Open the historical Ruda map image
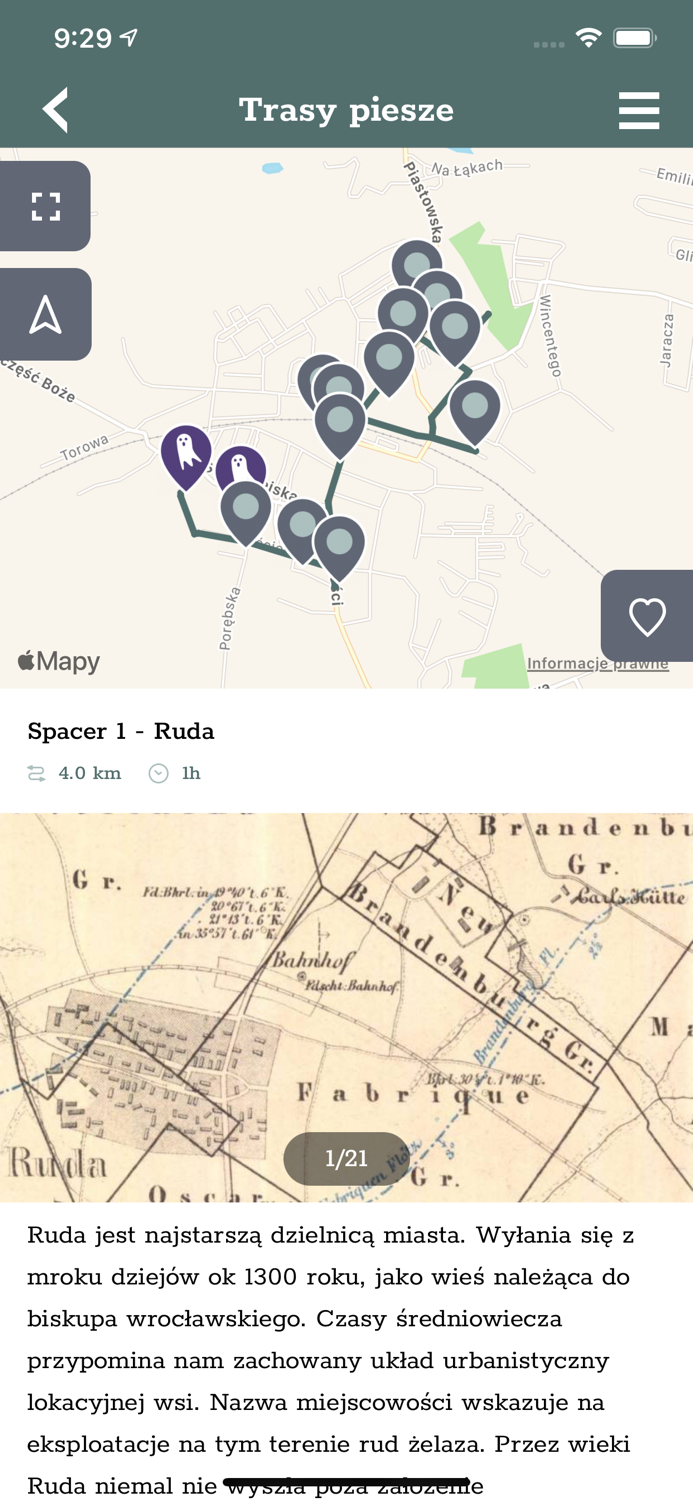 (346, 1000)
